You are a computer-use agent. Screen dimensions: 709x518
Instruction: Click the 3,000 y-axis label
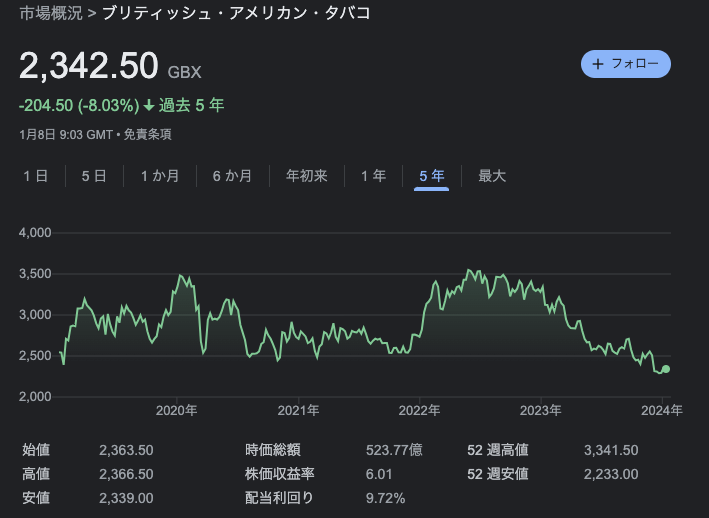point(35,315)
